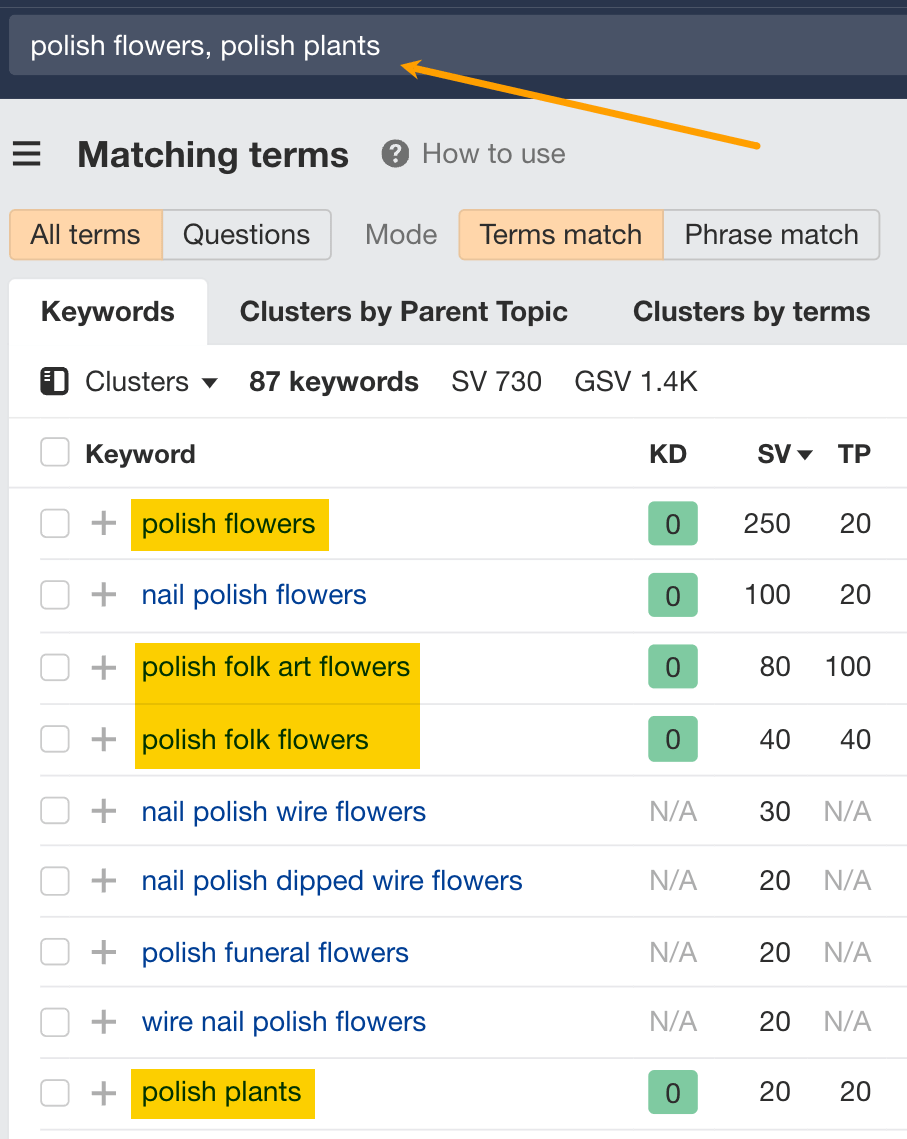Click the plus icon beside nail polish wire flowers
Image resolution: width=907 pixels, height=1139 pixels.
pos(103,811)
